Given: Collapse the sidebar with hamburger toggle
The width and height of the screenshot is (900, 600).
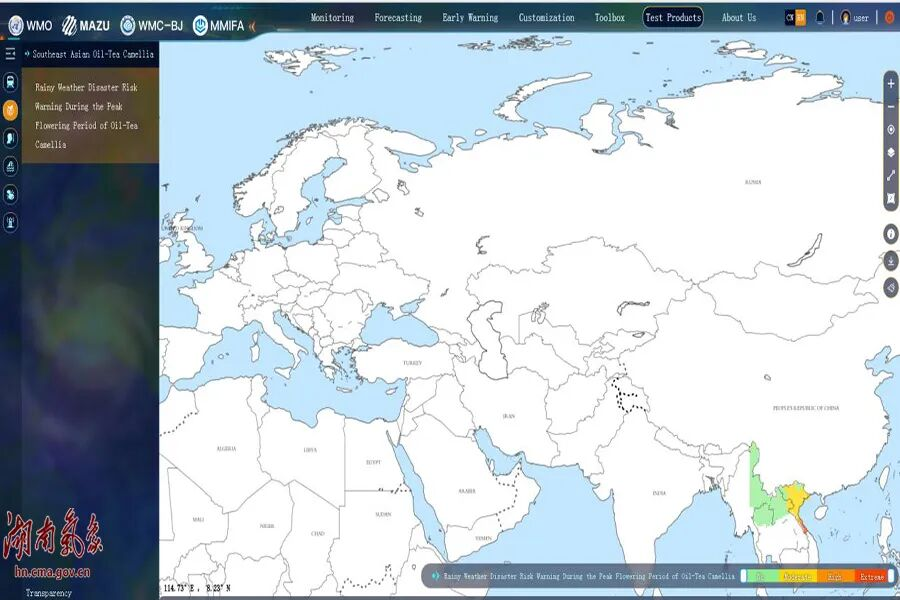Looking at the screenshot, I should pos(10,54).
